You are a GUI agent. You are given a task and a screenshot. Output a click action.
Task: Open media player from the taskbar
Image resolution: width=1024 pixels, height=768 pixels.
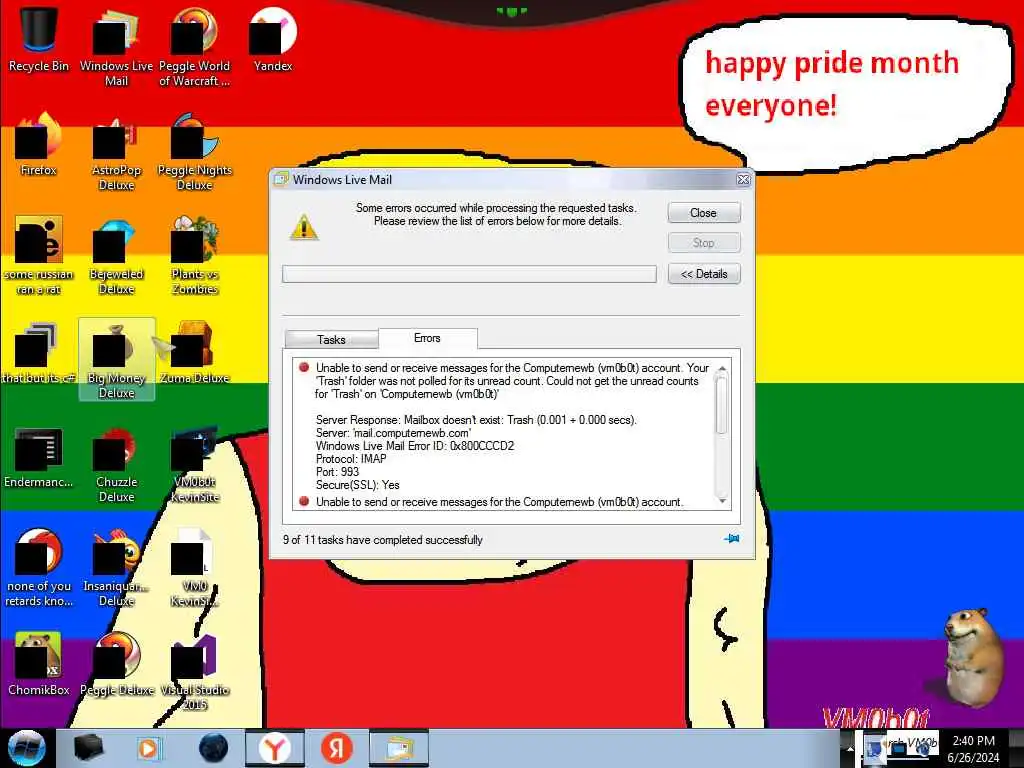point(149,748)
